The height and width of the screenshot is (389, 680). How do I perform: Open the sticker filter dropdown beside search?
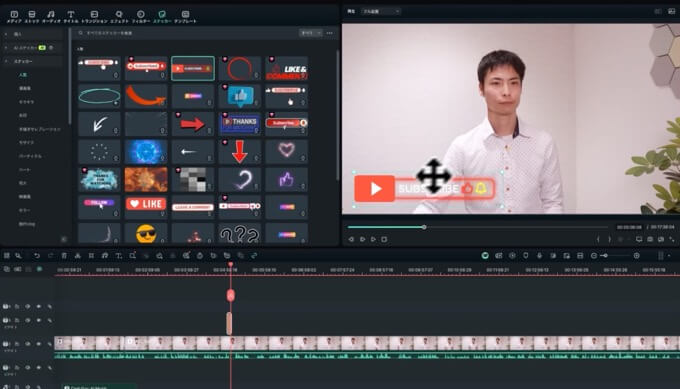311,33
